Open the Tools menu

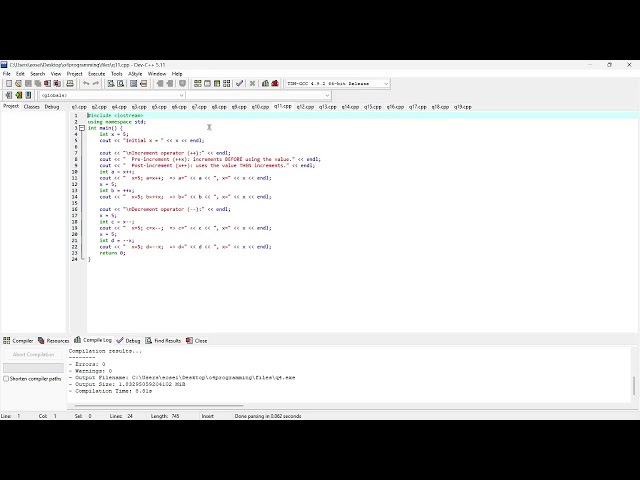click(x=117, y=74)
